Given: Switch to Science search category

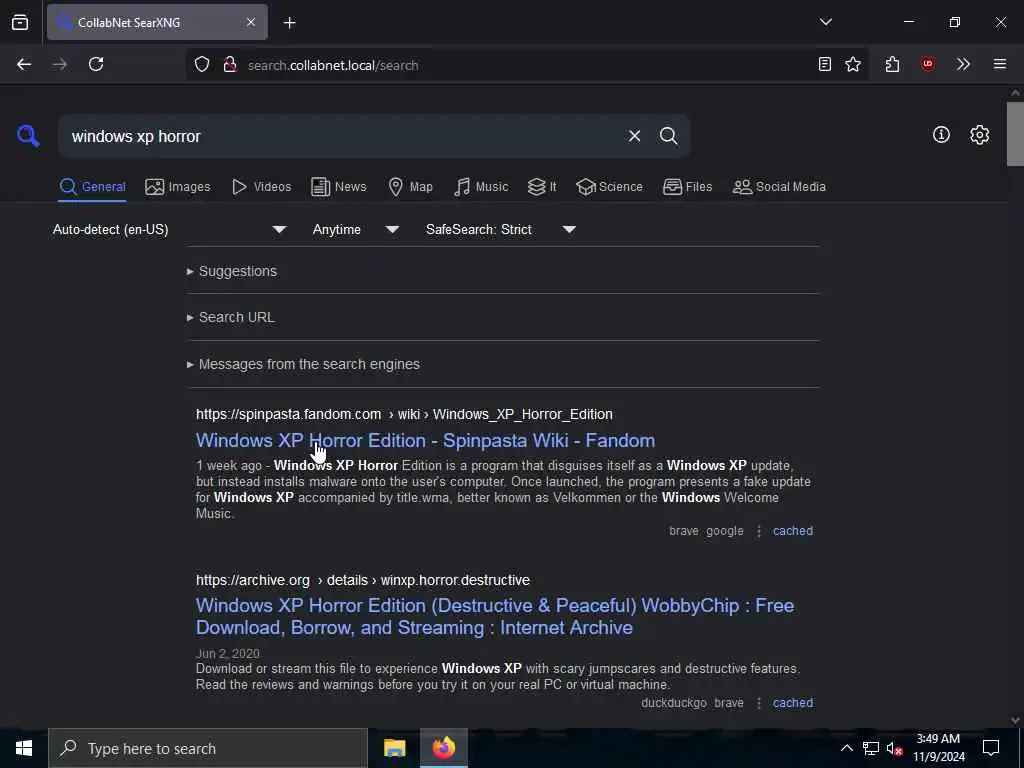Looking at the screenshot, I should click(x=609, y=187).
